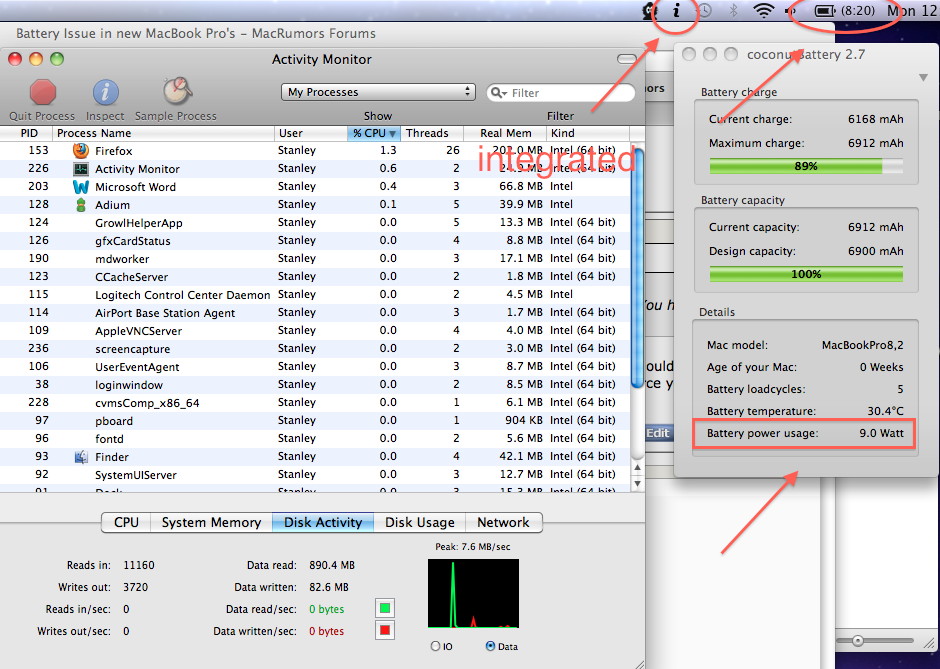
Task: Click the battery status (8:20) menu item
Action: (x=845, y=11)
